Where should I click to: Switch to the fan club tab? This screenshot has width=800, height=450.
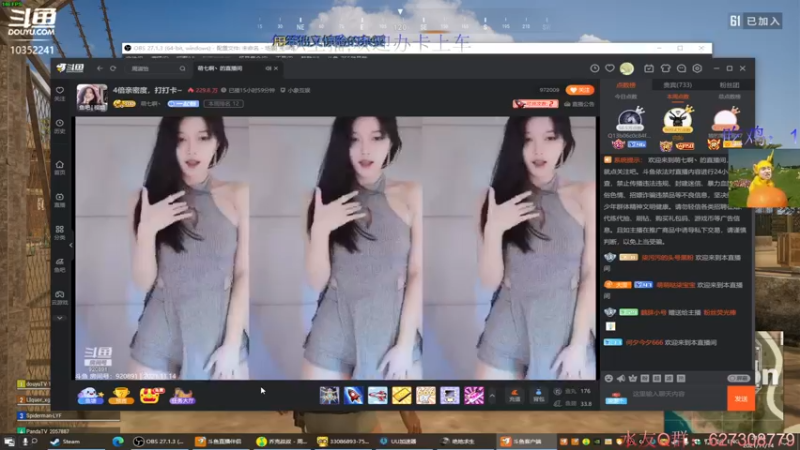point(729,85)
